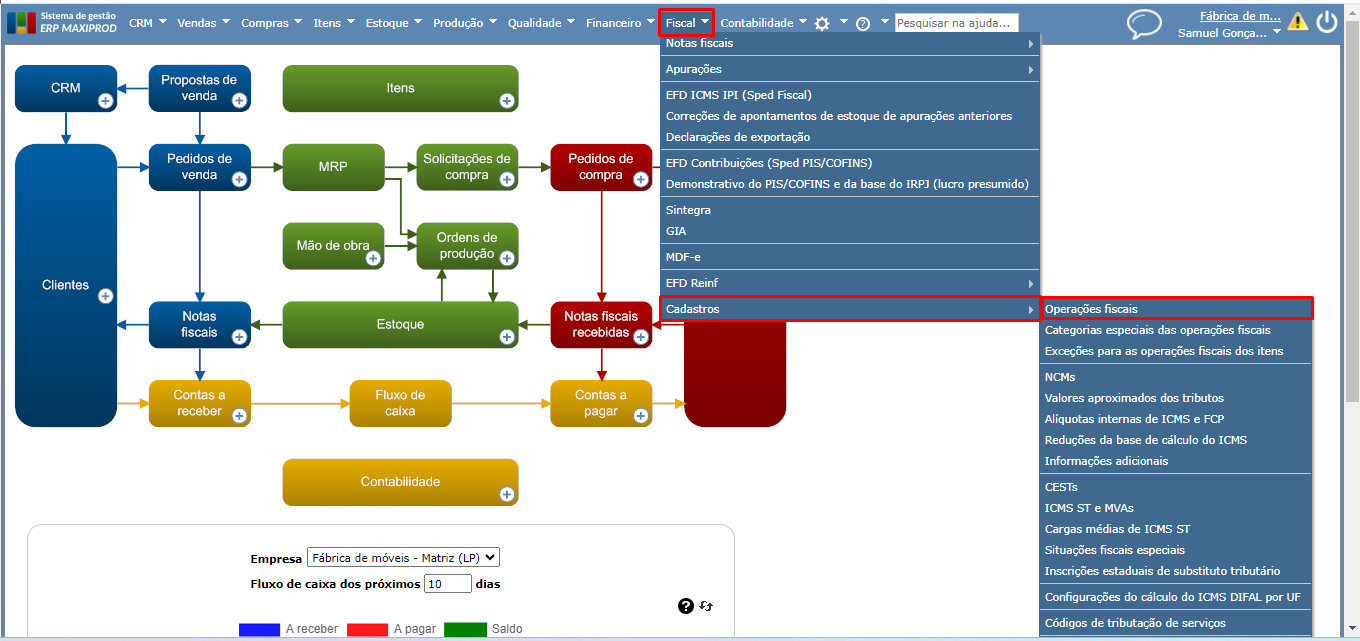Open the CRM menu dropdown
The image size is (1360, 641).
[x=147, y=23]
